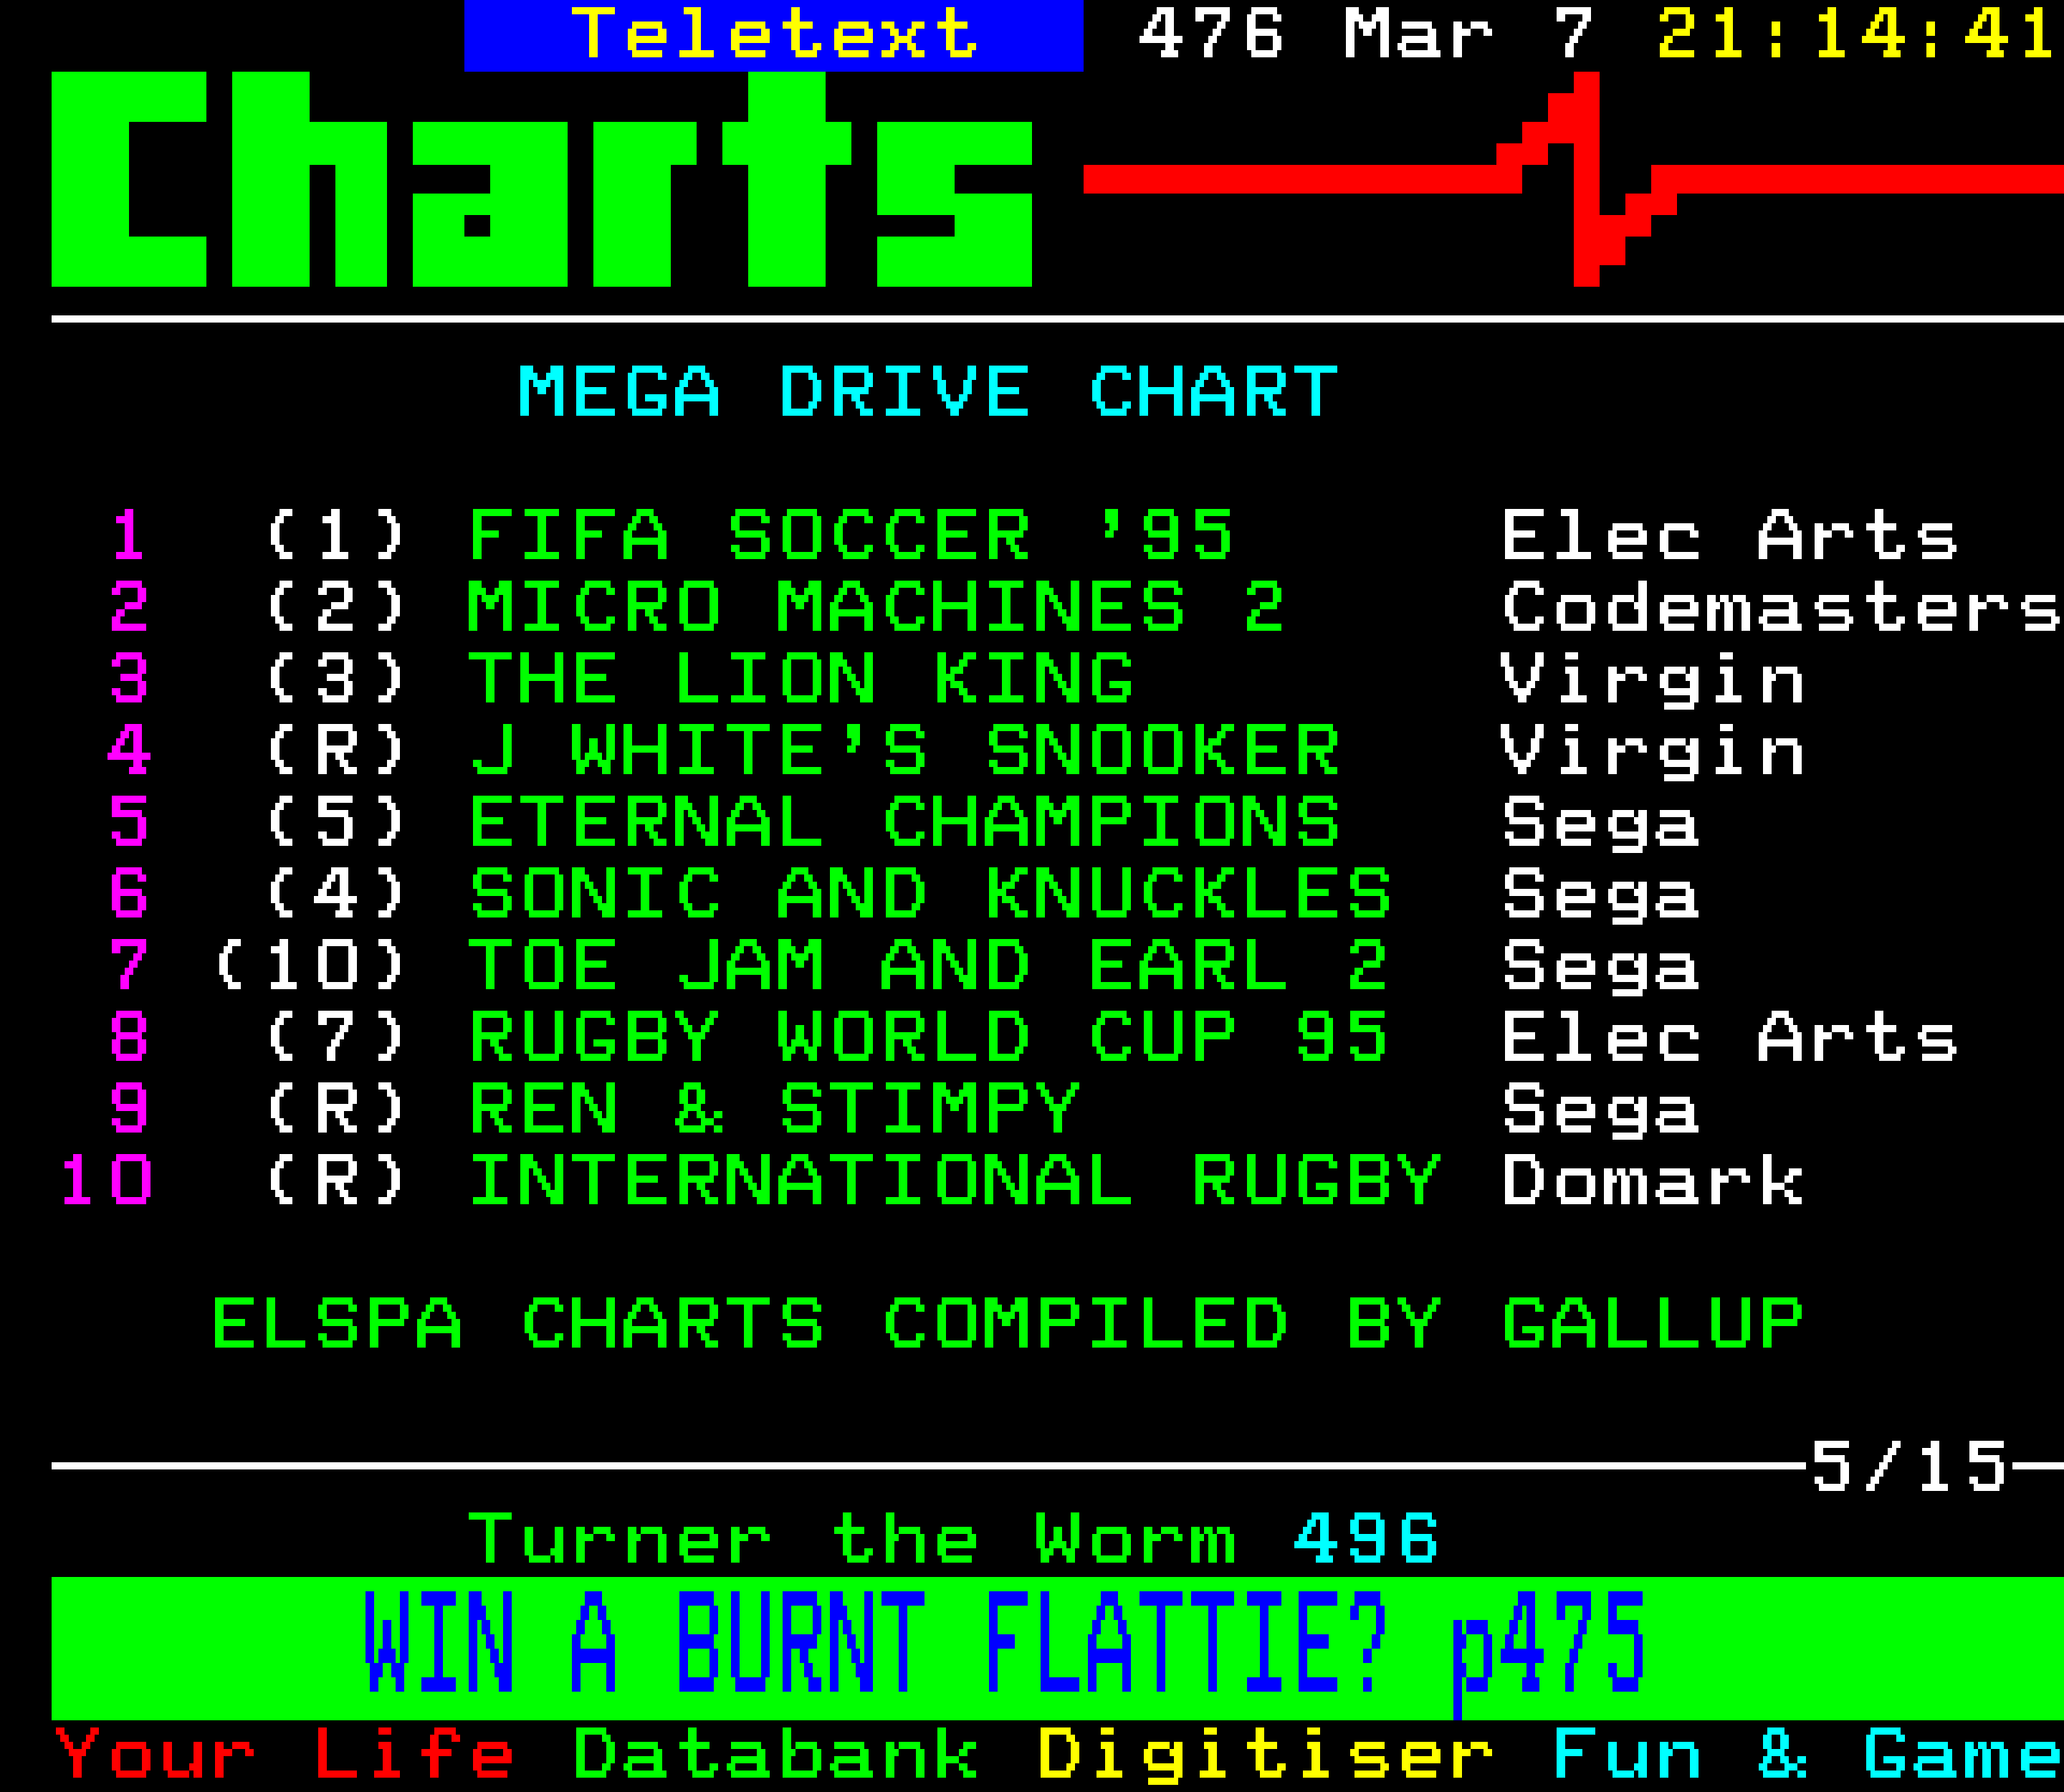Click the red heartbeat line graphic

[x=1573, y=179]
